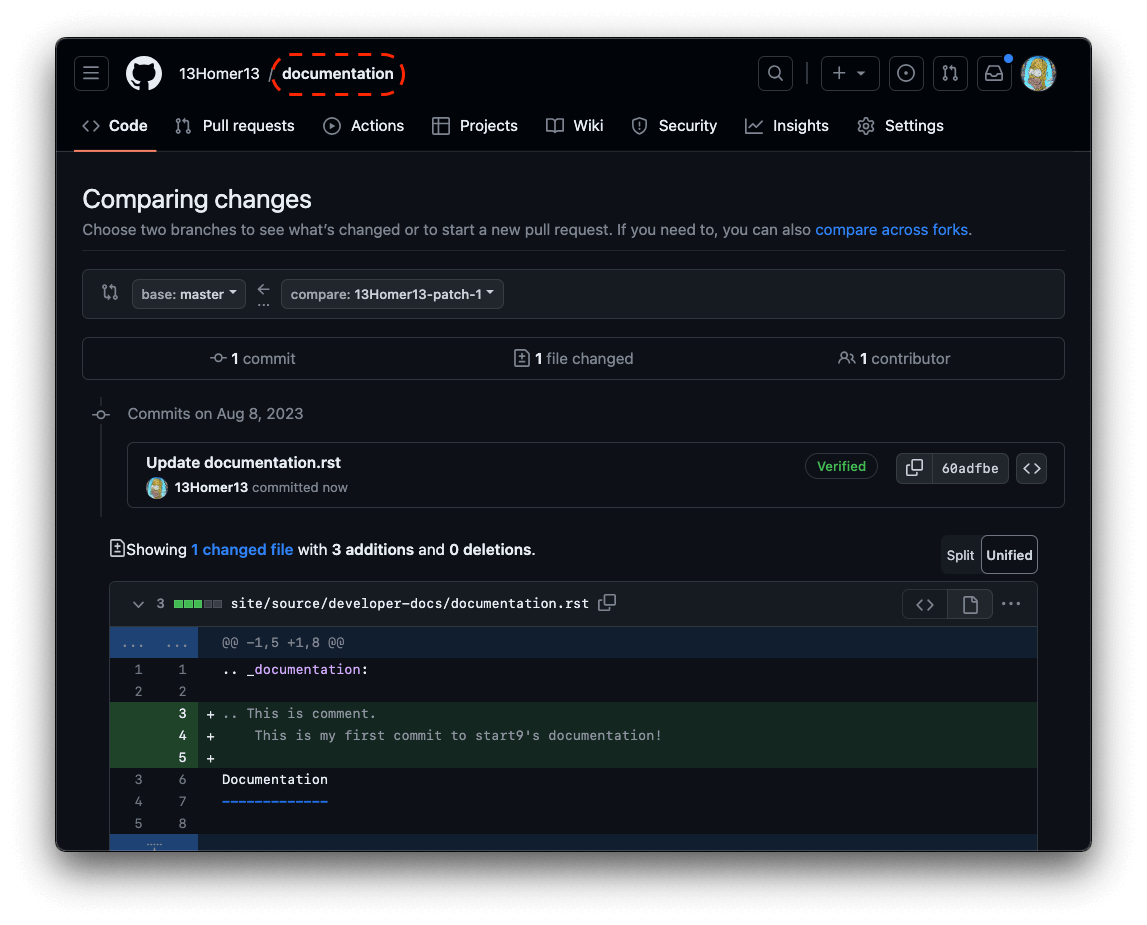Open the base: master branch dropdown
Image resolution: width=1147 pixels, height=925 pixels.
point(189,294)
